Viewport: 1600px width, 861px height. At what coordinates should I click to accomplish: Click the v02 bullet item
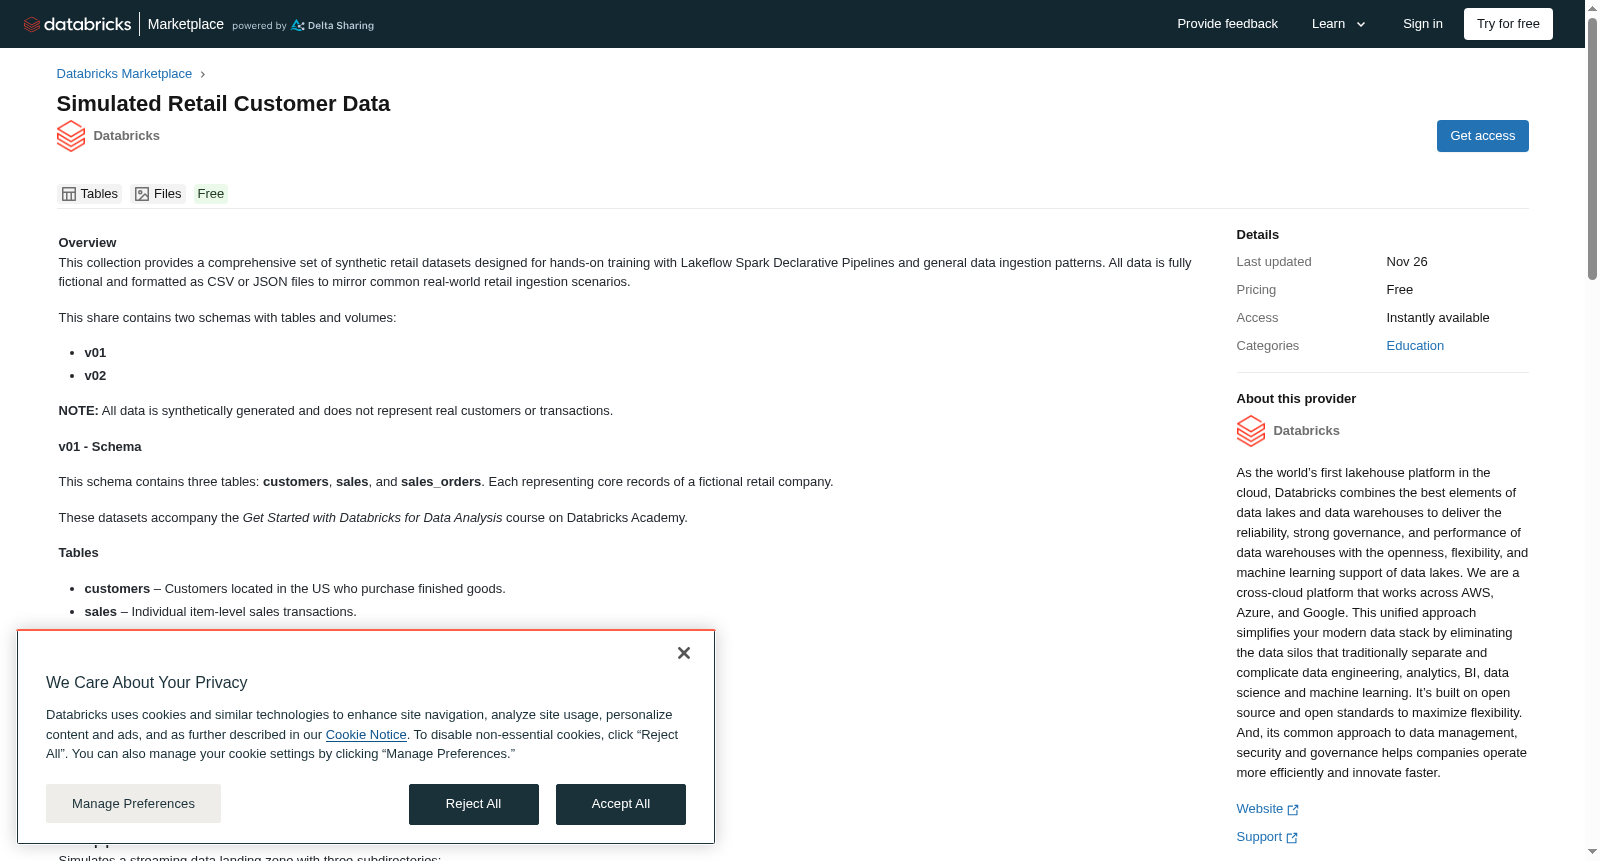(x=95, y=376)
